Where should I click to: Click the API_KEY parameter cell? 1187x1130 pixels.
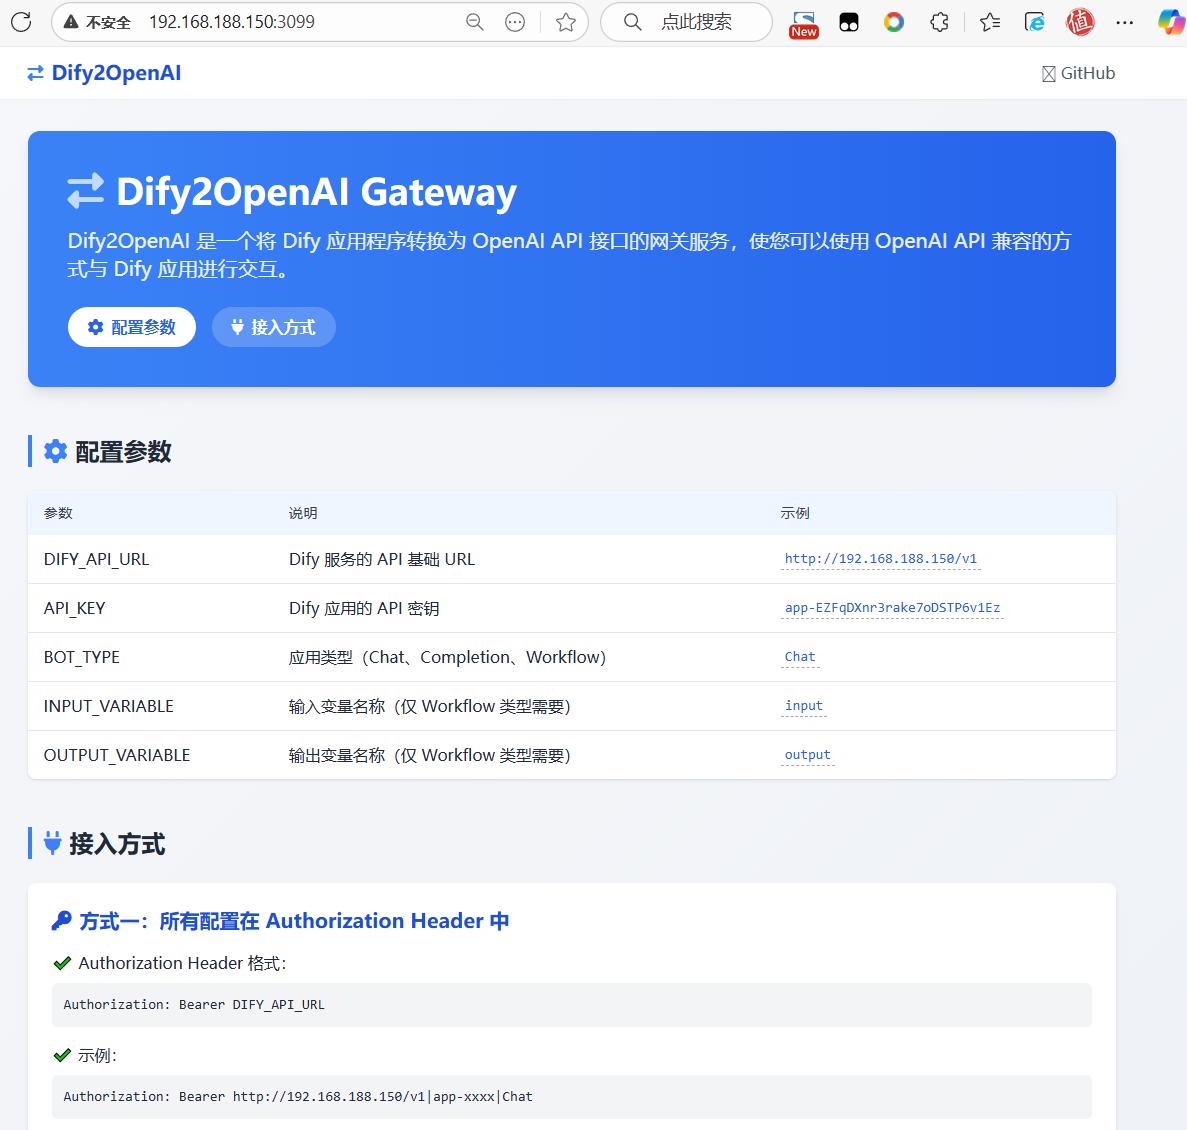pyautogui.click(x=74, y=609)
